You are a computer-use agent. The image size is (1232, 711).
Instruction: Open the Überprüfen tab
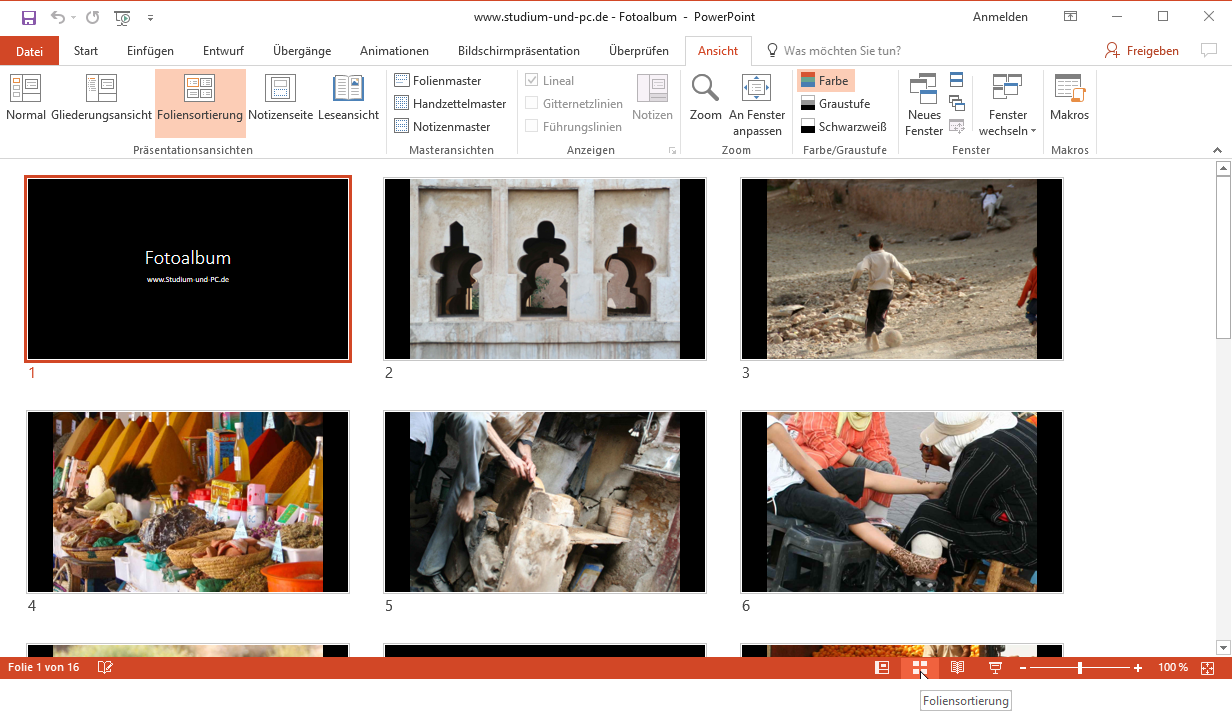[639, 51]
